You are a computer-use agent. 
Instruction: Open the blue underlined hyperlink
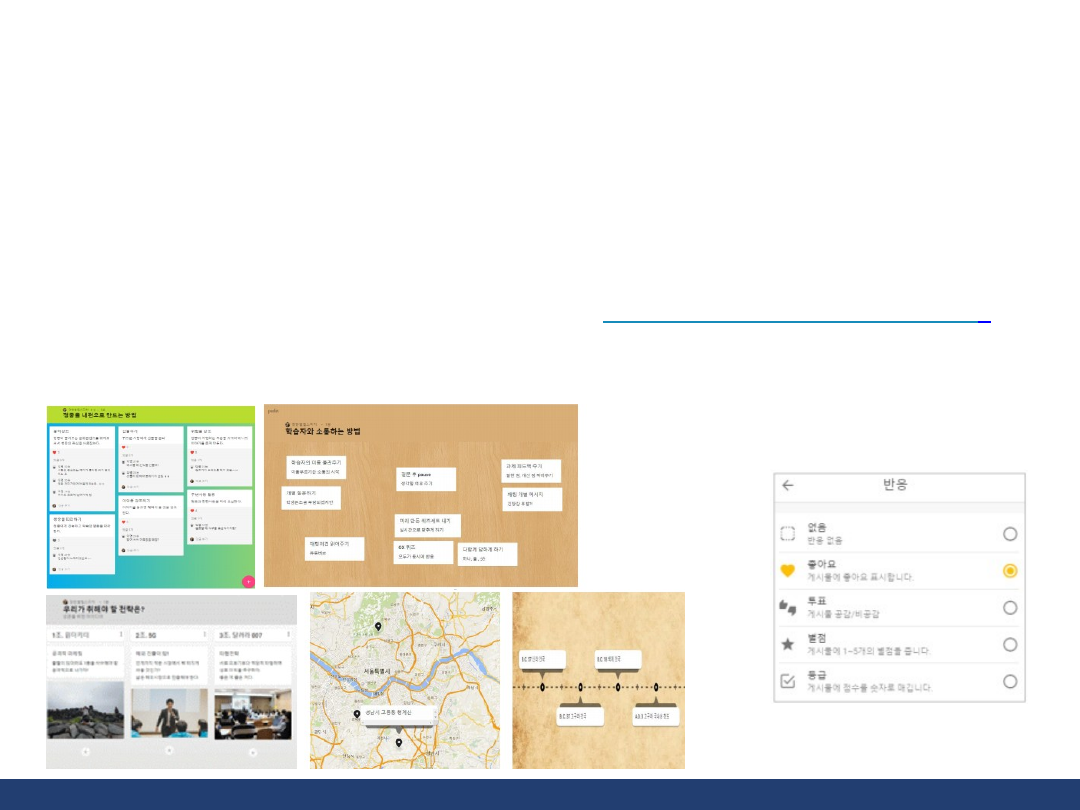click(x=795, y=322)
